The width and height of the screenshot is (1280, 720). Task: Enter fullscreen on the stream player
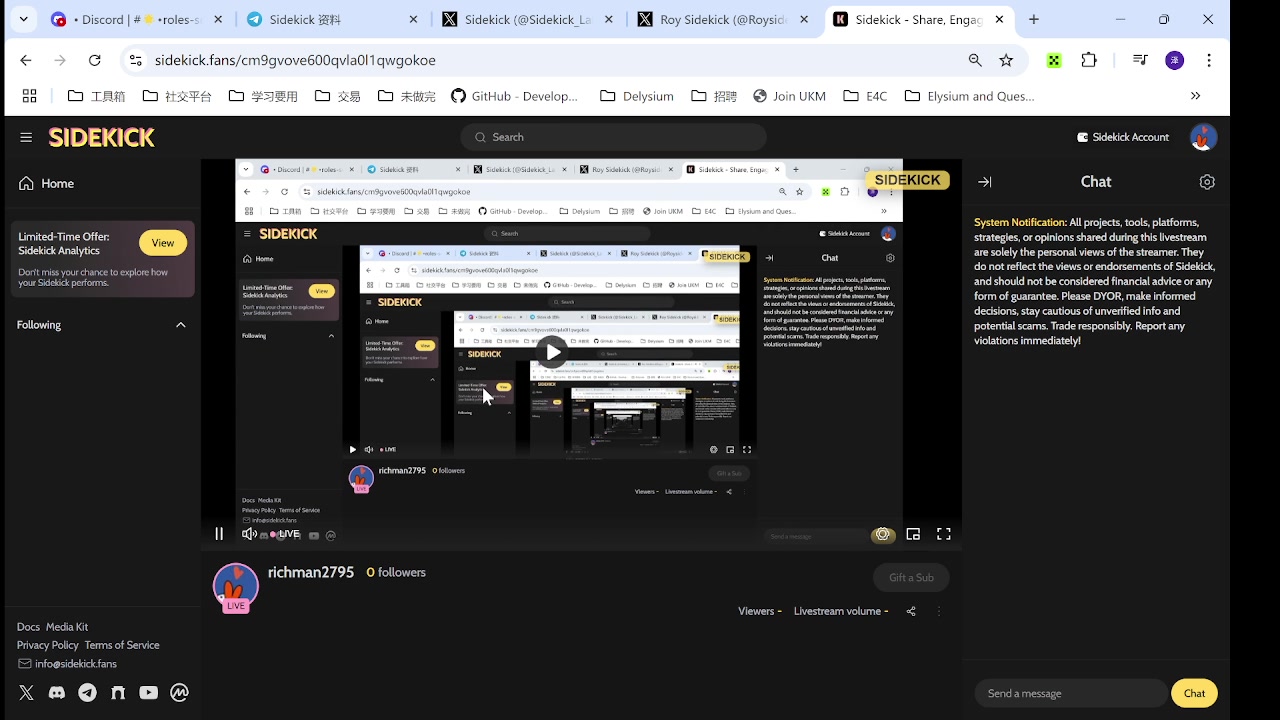click(x=943, y=534)
